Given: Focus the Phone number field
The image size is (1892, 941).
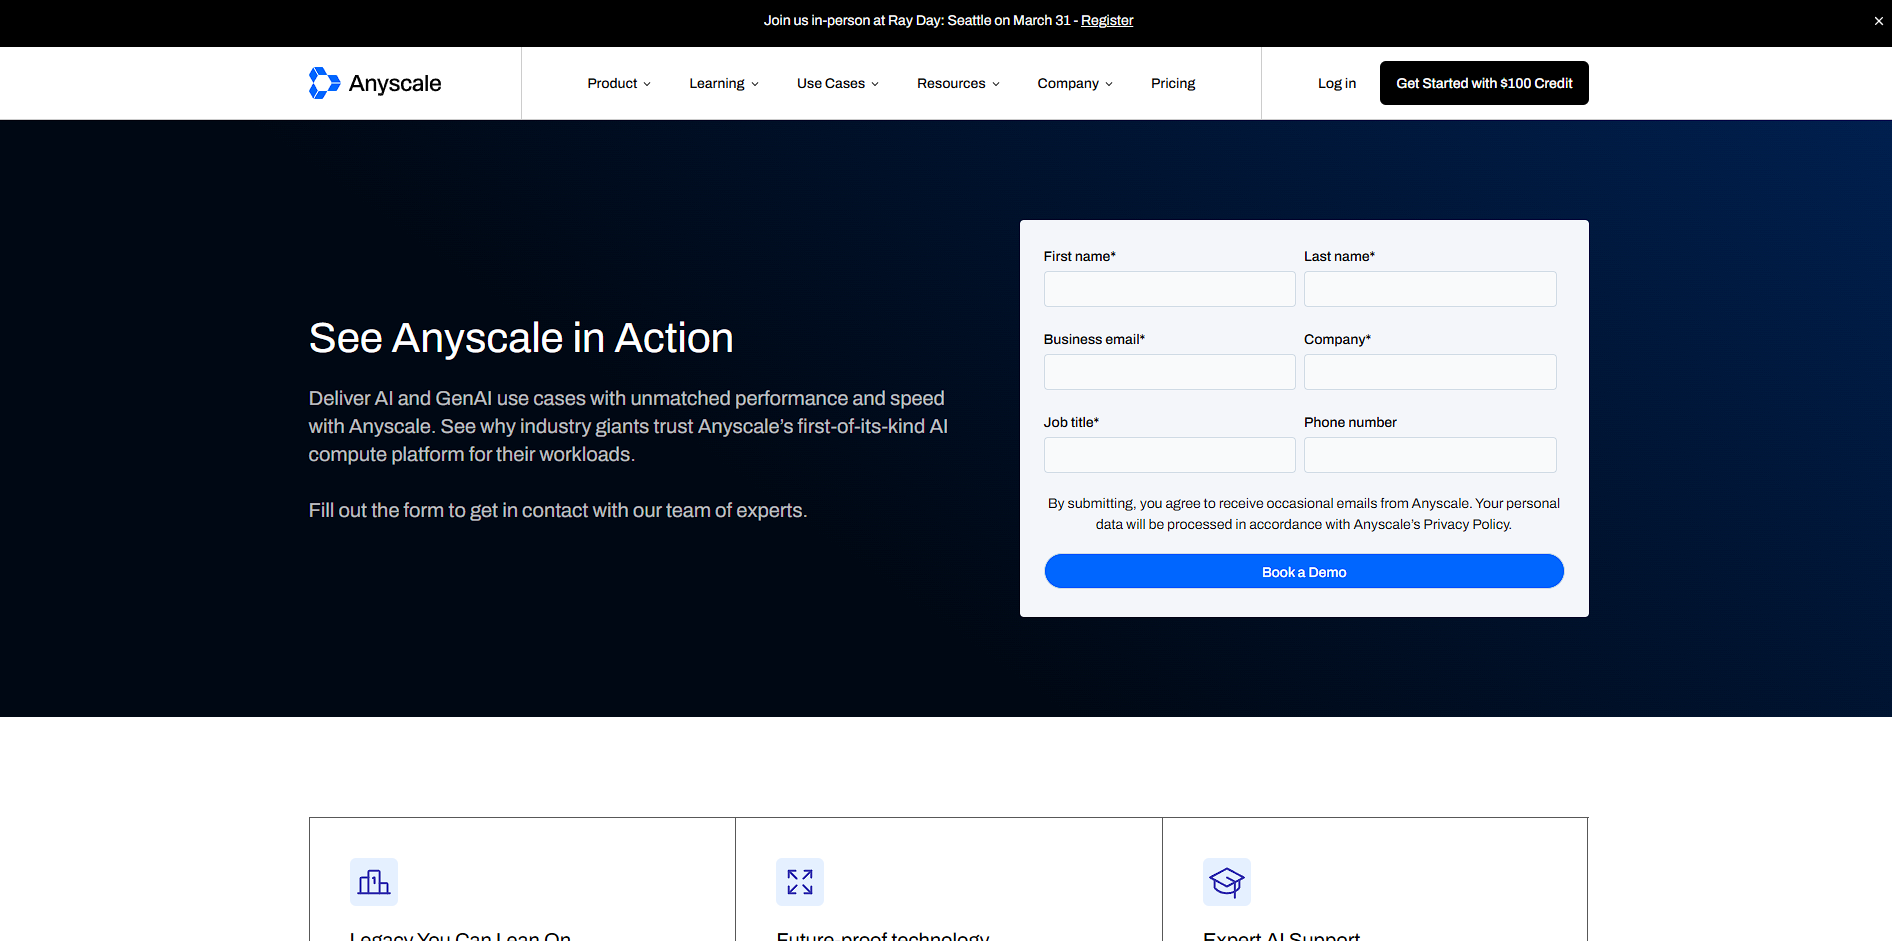Looking at the screenshot, I should (x=1430, y=455).
